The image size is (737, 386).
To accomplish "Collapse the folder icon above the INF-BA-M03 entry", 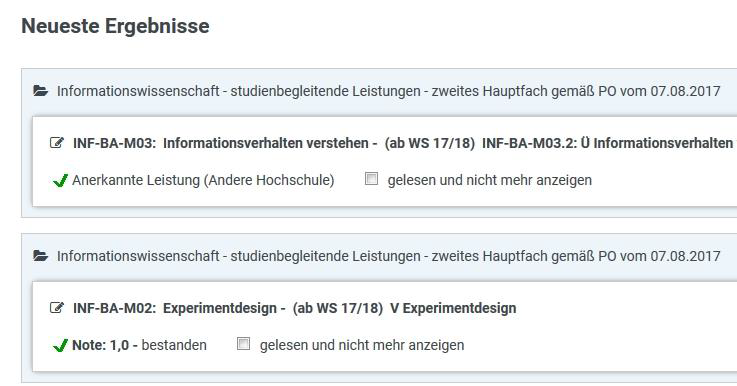I will 41,91.
